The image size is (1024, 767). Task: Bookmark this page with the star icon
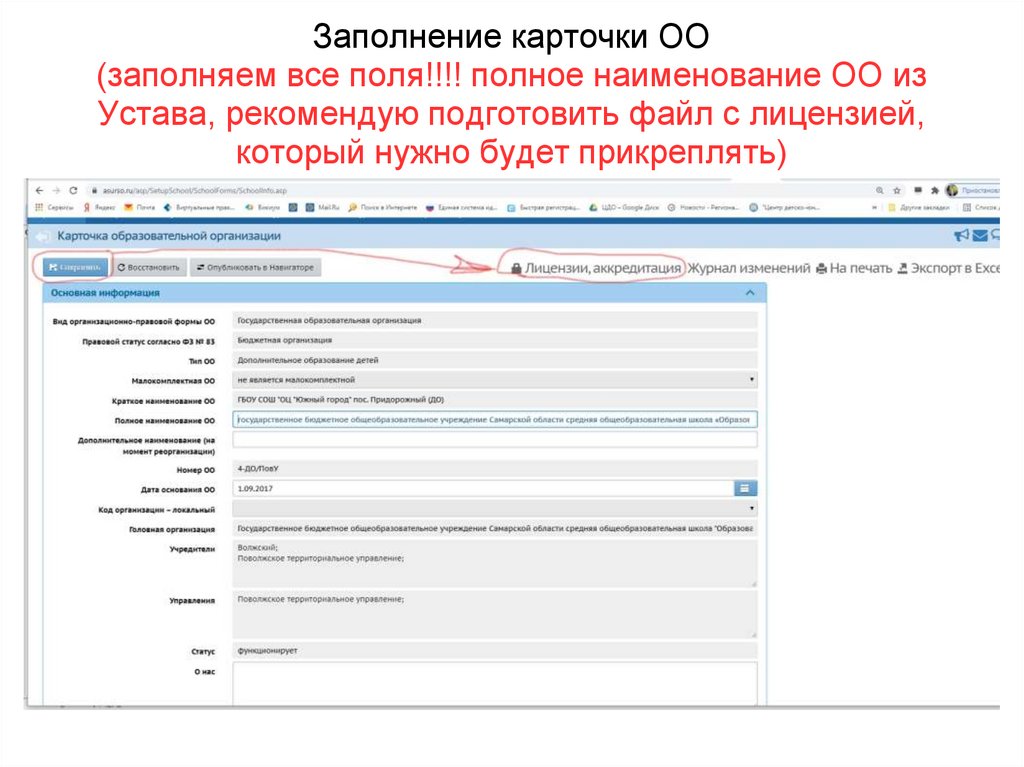[x=897, y=190]
